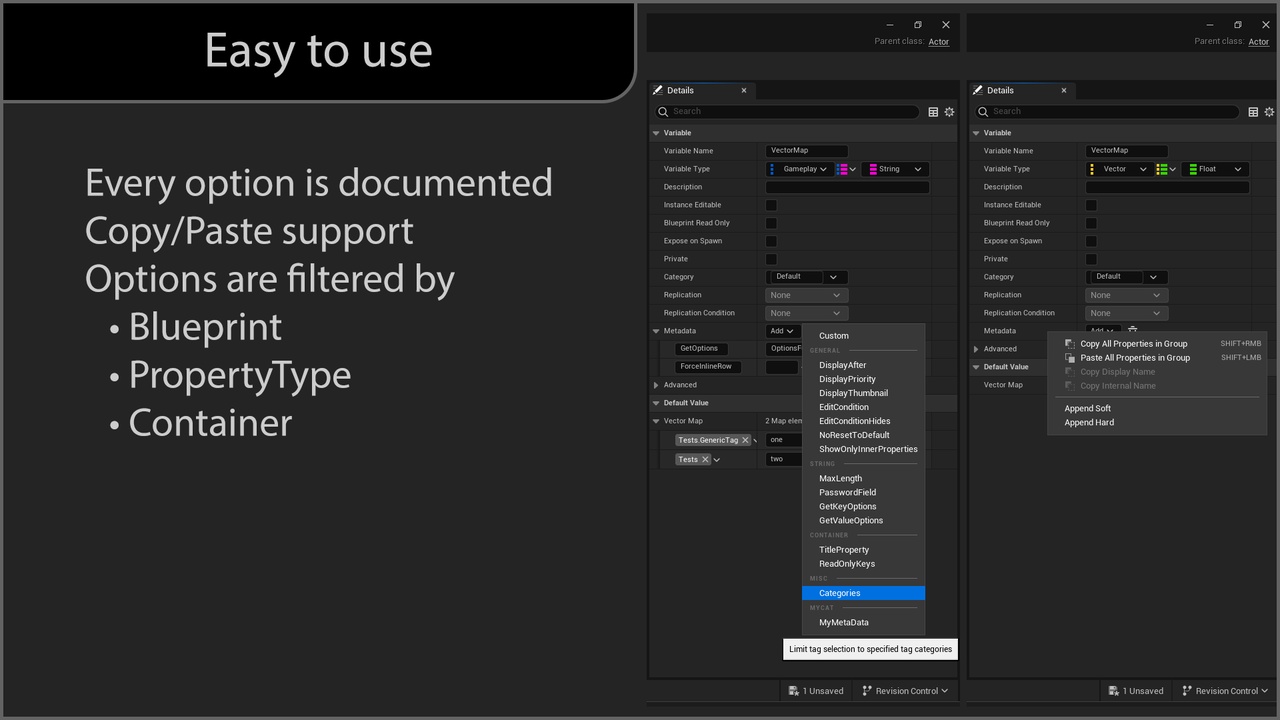The image size is (1280, 720).
Task: Close the left Details tab
Action: [743, 90]
